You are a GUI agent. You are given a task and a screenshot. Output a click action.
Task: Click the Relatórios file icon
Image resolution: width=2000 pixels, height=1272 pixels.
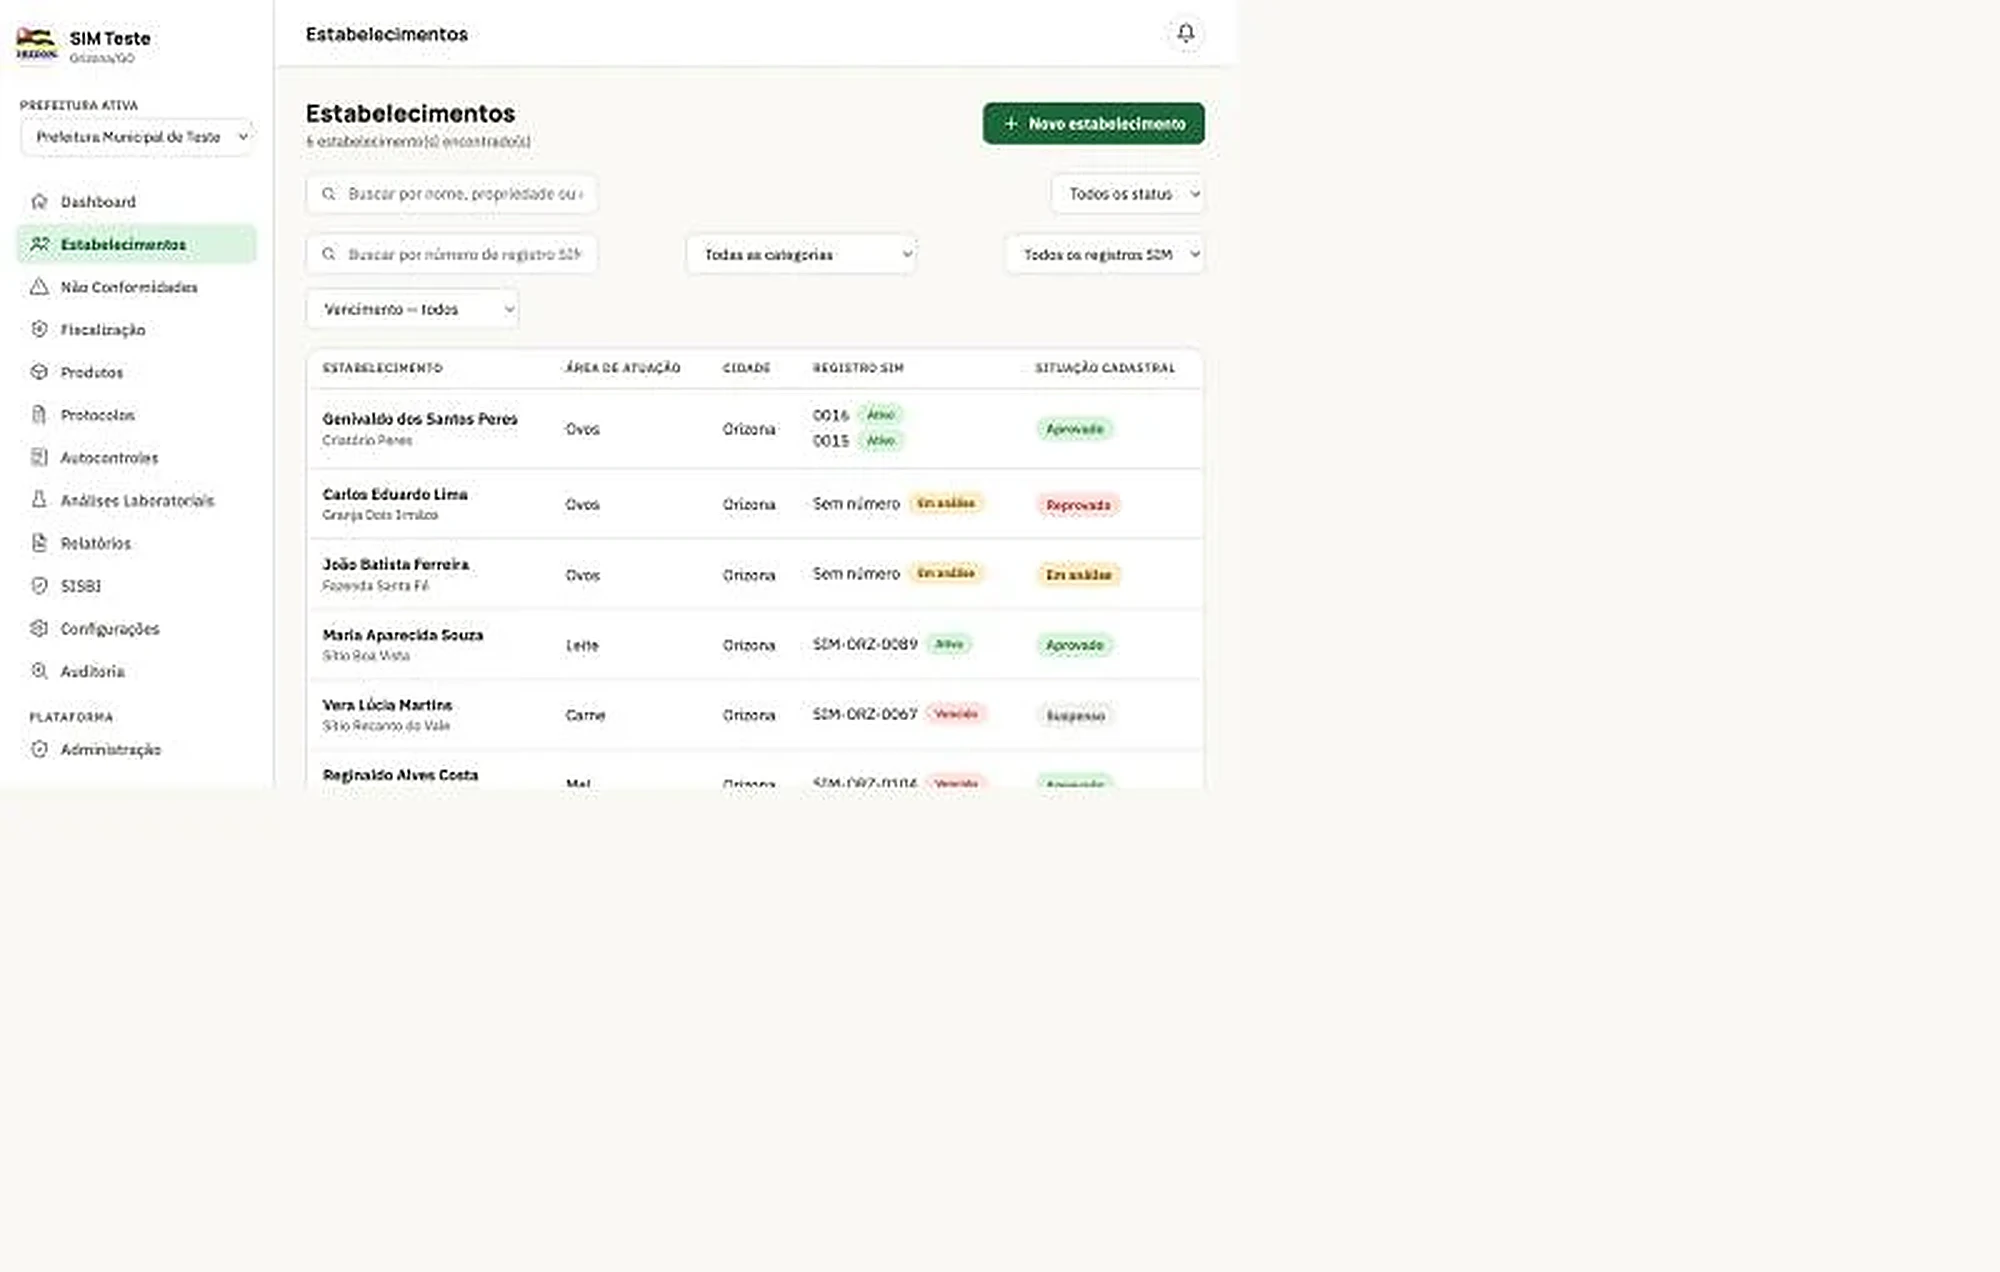(x=39, y=543)
